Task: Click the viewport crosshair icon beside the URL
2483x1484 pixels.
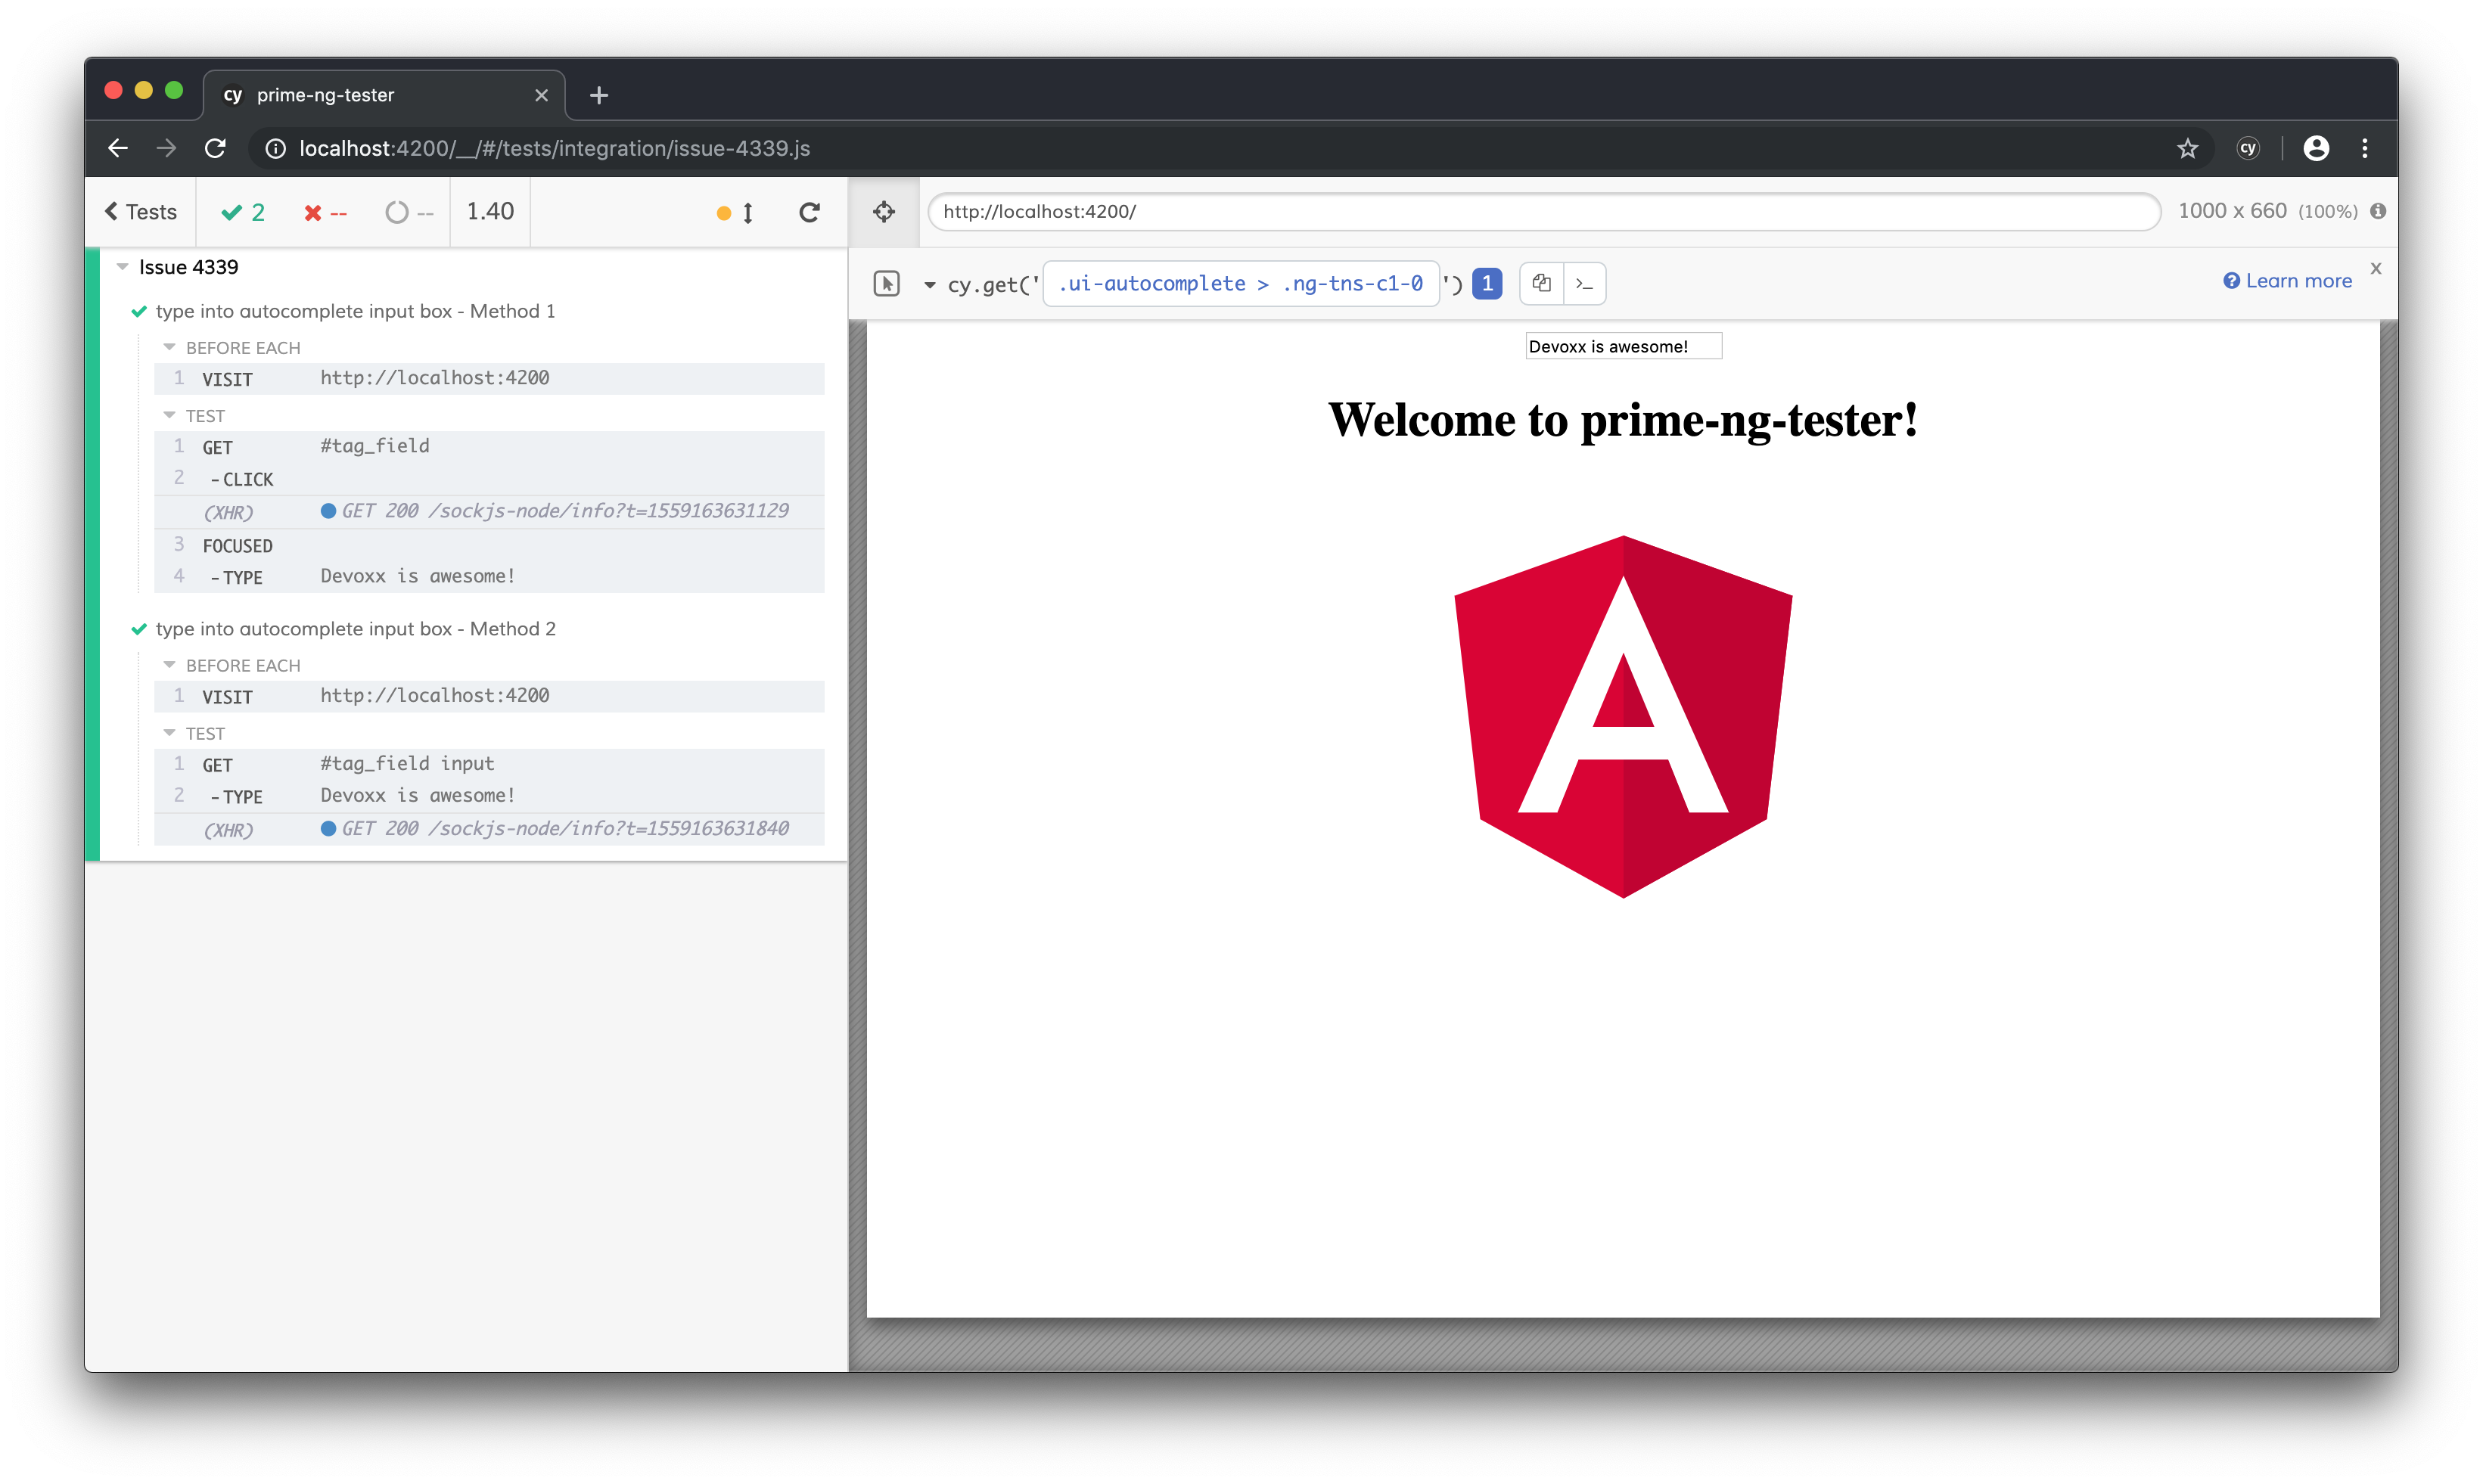Action: (884, 211)
